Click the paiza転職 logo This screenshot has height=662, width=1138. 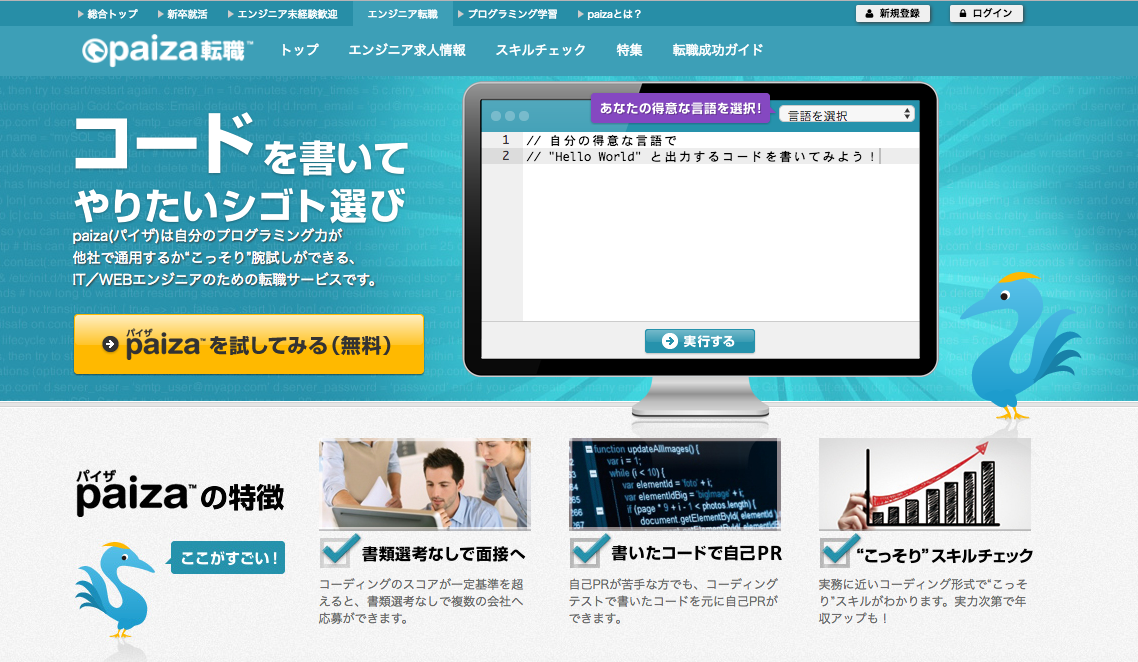(x=168, y=50)
